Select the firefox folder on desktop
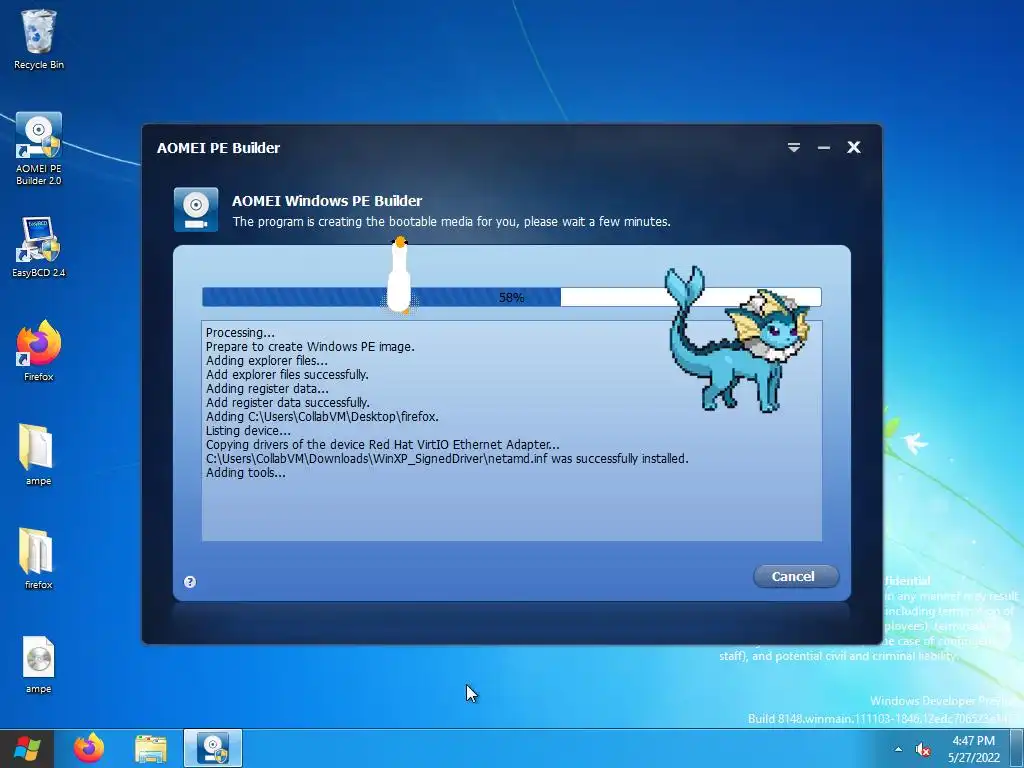Image resolution: width=1024 pixels, height=768 pixels. coord(38,558)
